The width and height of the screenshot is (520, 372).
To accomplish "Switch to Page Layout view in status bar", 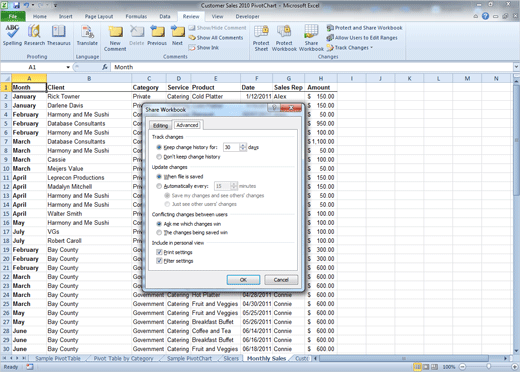I will coord(426,367).
